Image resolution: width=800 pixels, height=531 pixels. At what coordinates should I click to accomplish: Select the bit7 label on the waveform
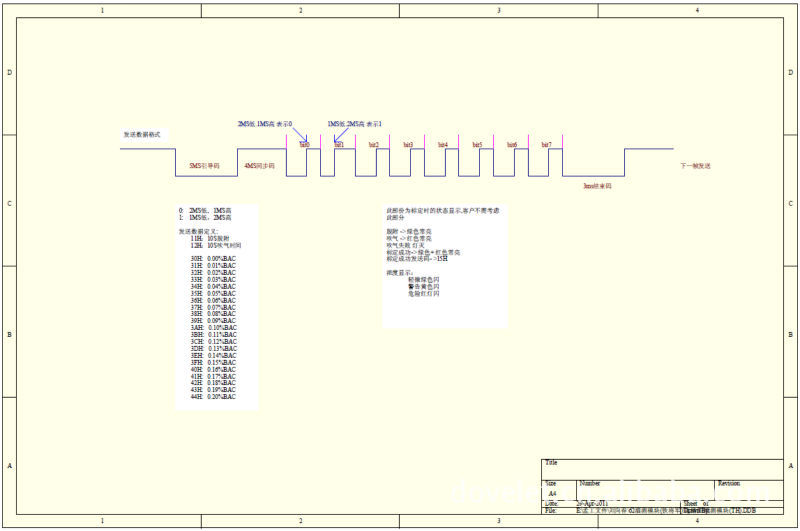[x=547, y=145]
